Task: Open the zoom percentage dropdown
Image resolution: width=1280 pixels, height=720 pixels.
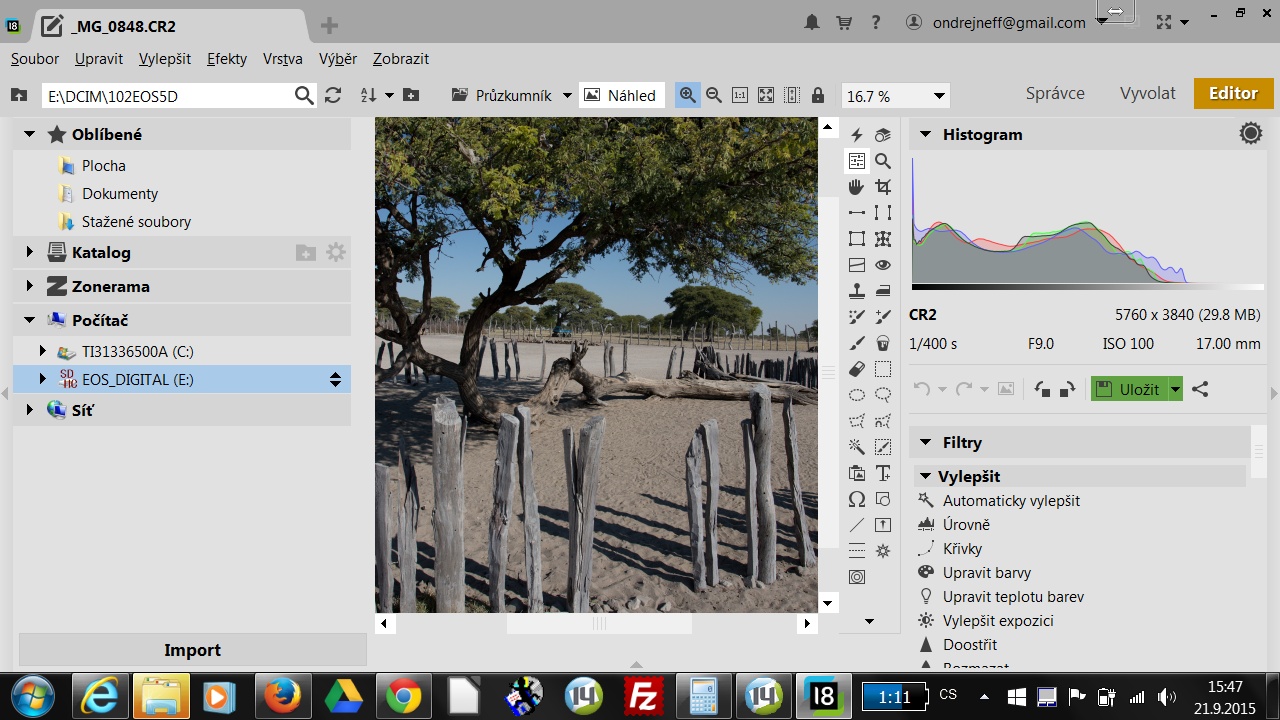Action: tap(939, 96)
